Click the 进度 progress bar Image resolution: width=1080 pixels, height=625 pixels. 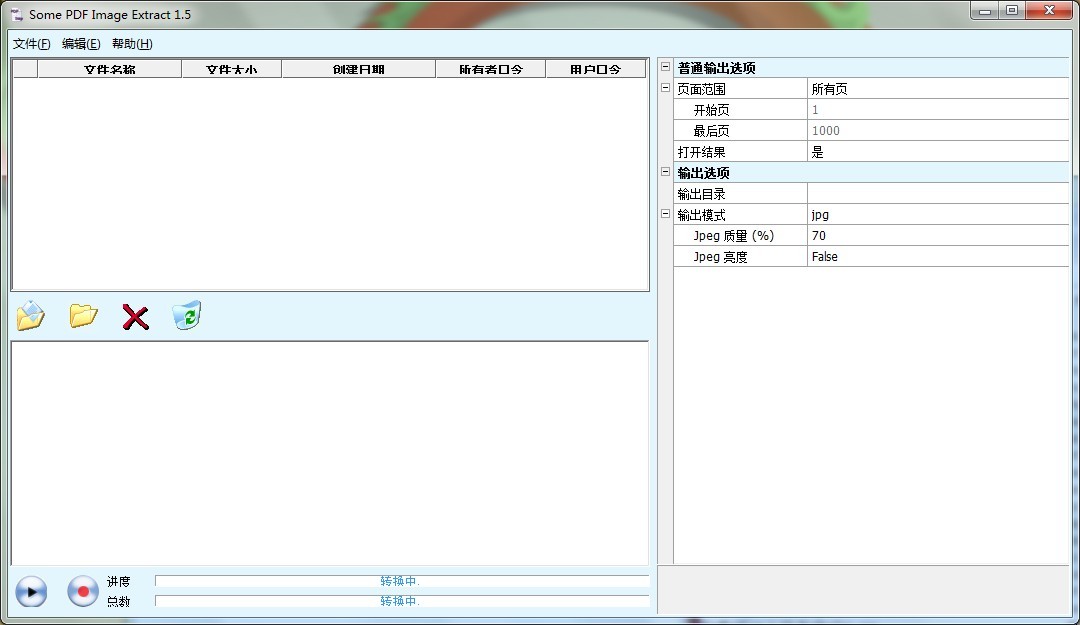click(x=401, y=581)
